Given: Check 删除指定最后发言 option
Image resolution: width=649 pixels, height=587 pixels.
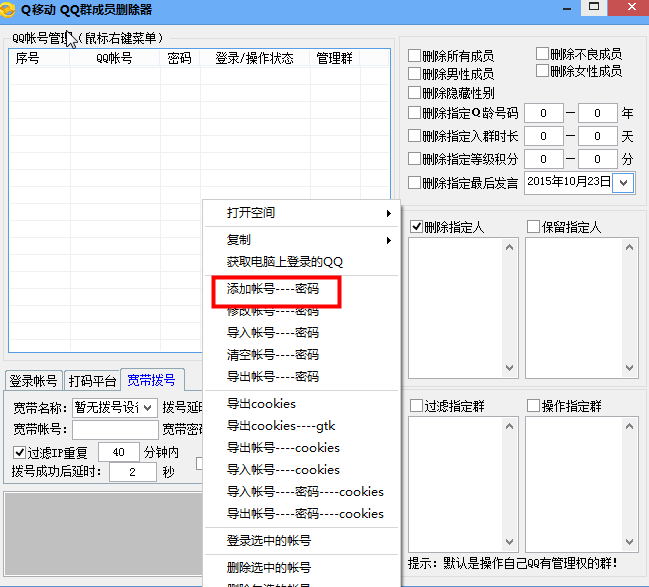Looking at the screenshot, I should (x=414, y=183).
